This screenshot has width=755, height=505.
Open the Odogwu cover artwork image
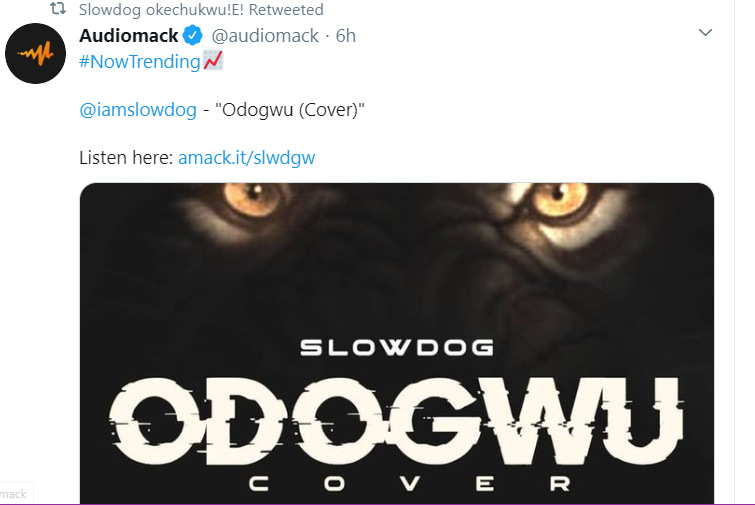(x=397, y=344)
